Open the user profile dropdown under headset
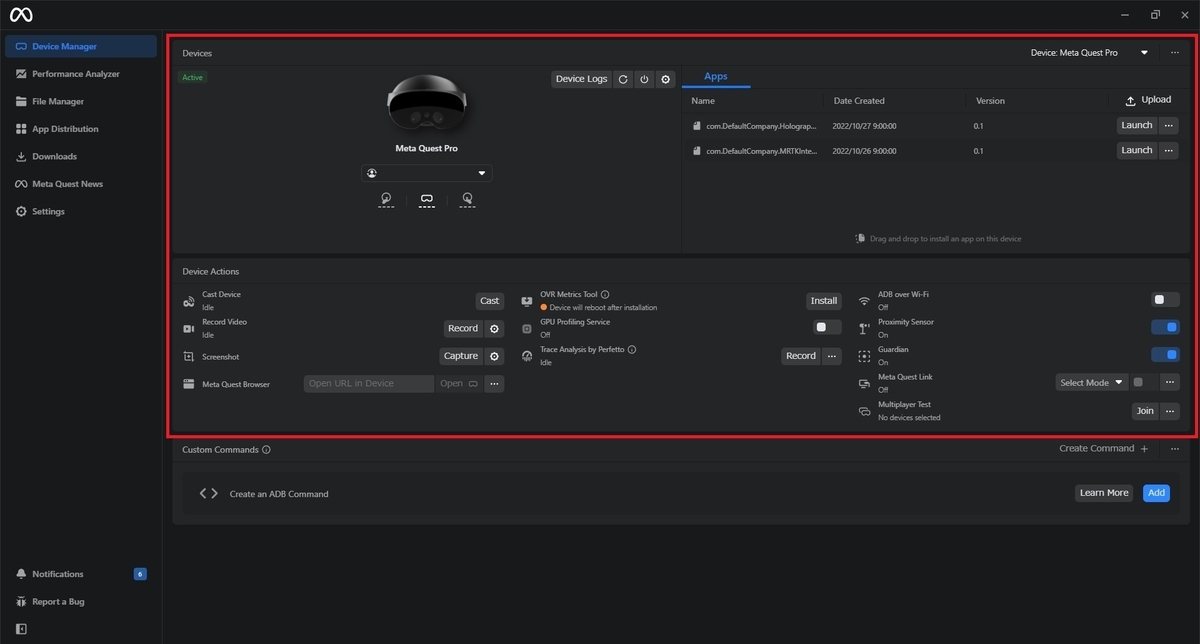 427,173
